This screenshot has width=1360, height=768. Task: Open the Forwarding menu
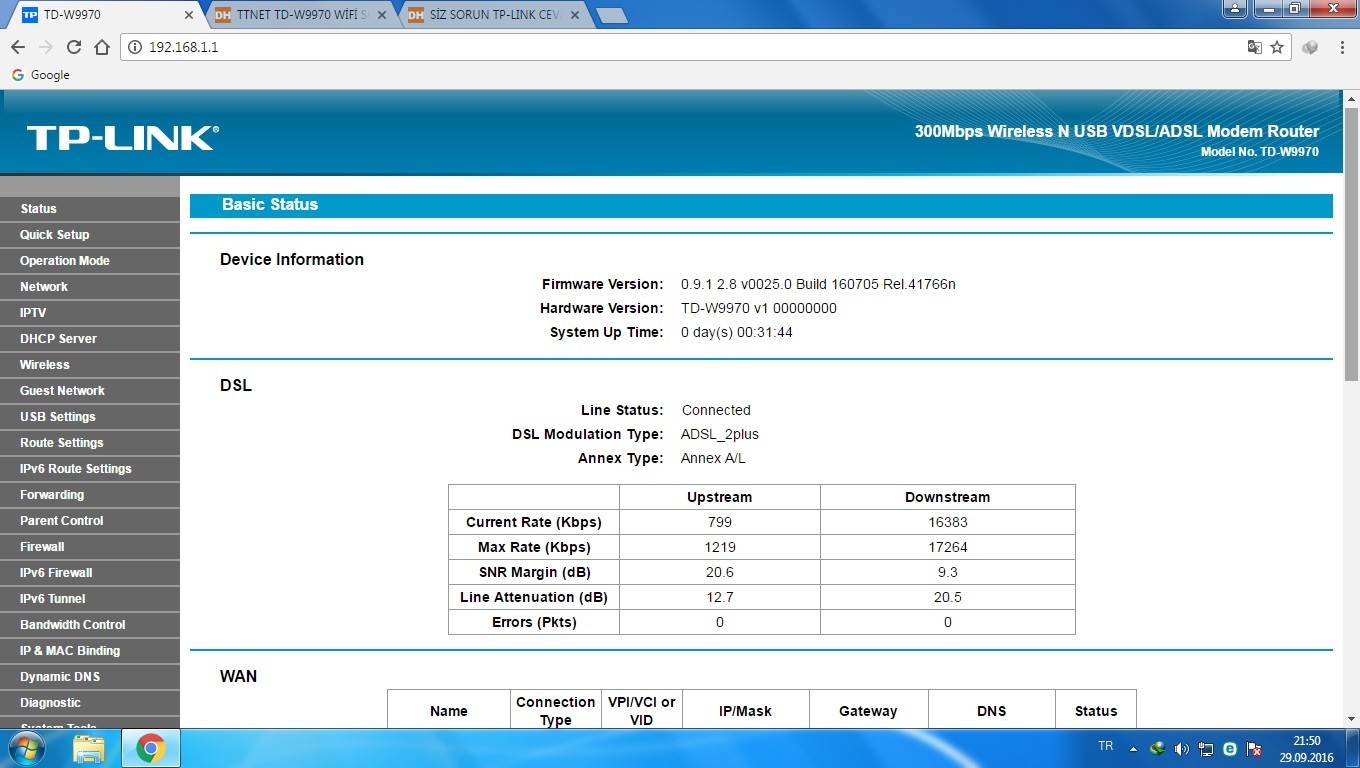tap(90, 494)
